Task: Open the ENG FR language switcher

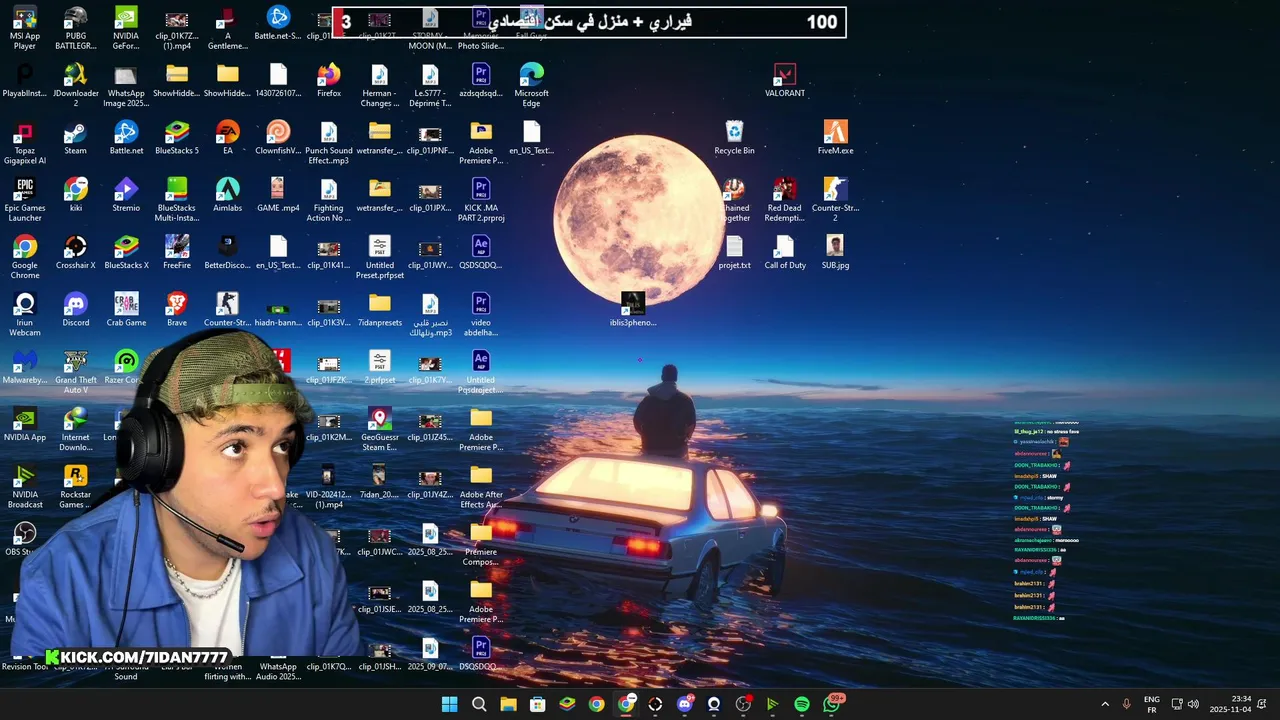Action: [1152, 704]
